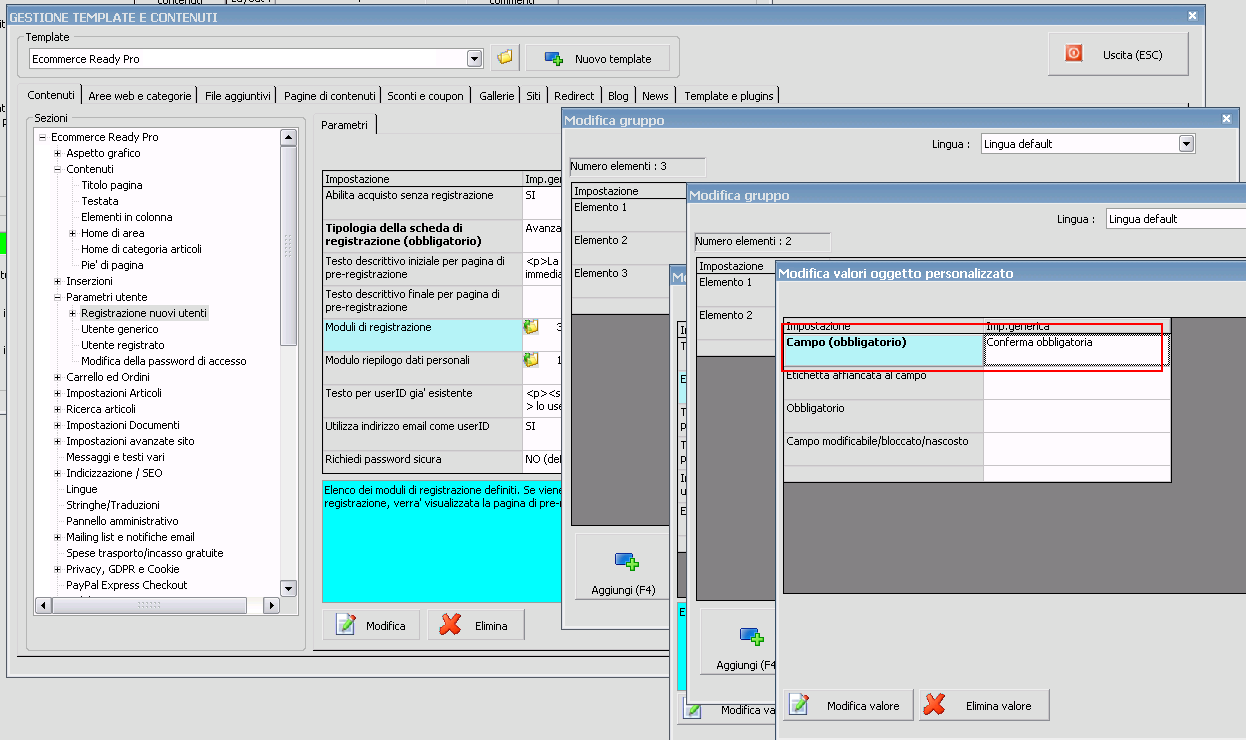Click the tree scrollbar up arrow
Image resolution: width=1246 pixels, height=740 pixels.
(x=288, y=138)
